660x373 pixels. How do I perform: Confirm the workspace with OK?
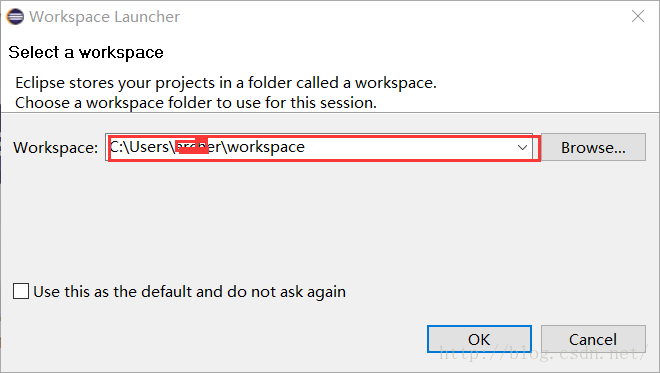coord(479,339)
